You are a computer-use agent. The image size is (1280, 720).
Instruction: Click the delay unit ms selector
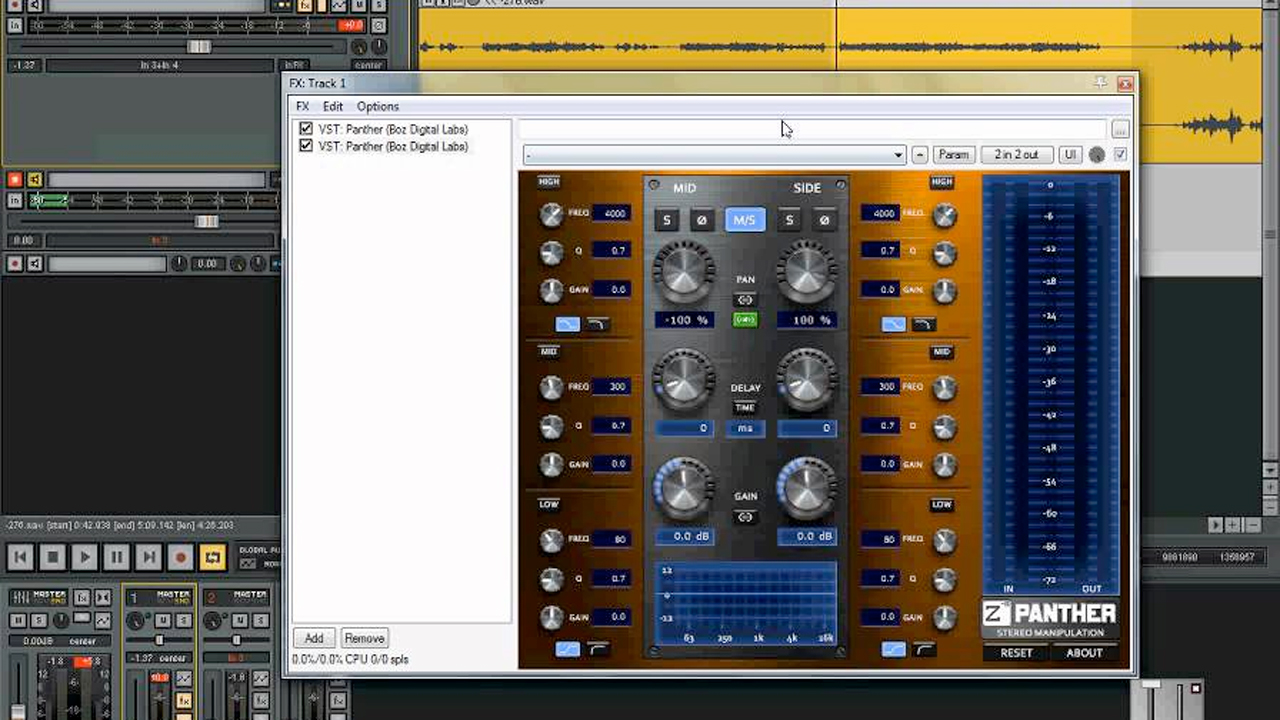(x=745, y=428)
